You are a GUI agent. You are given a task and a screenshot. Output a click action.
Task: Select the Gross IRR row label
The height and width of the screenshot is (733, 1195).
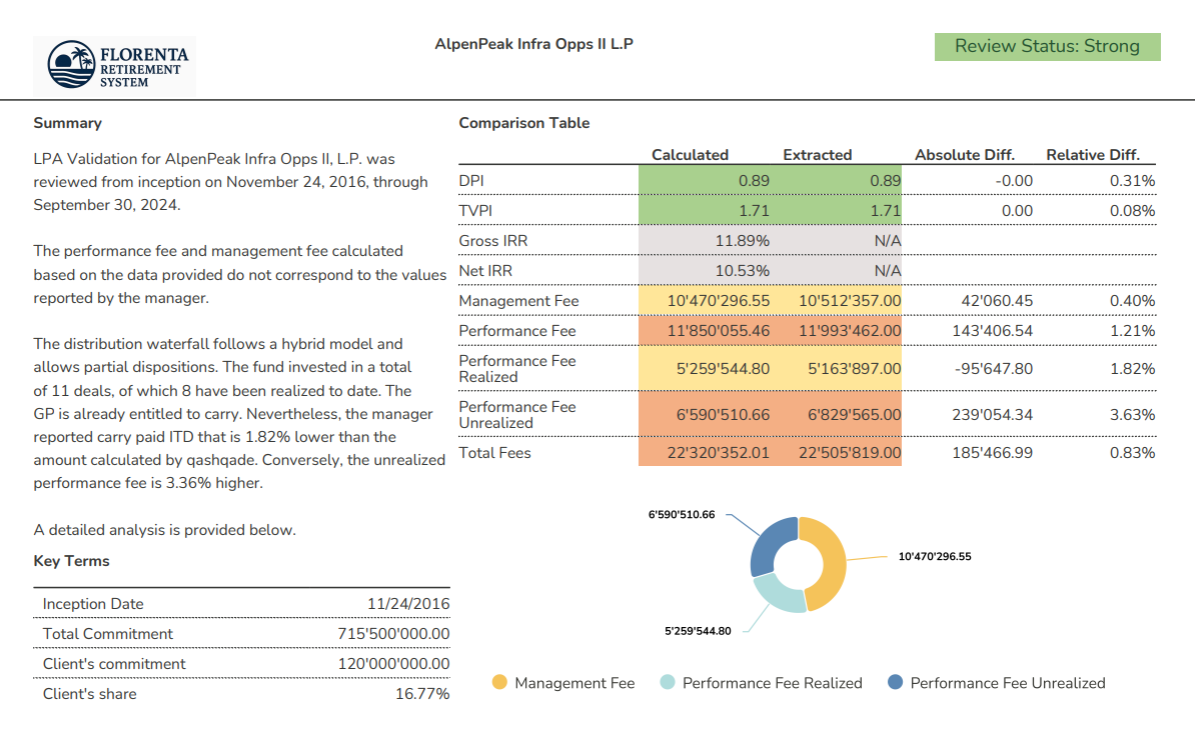(x=493, y=241)
